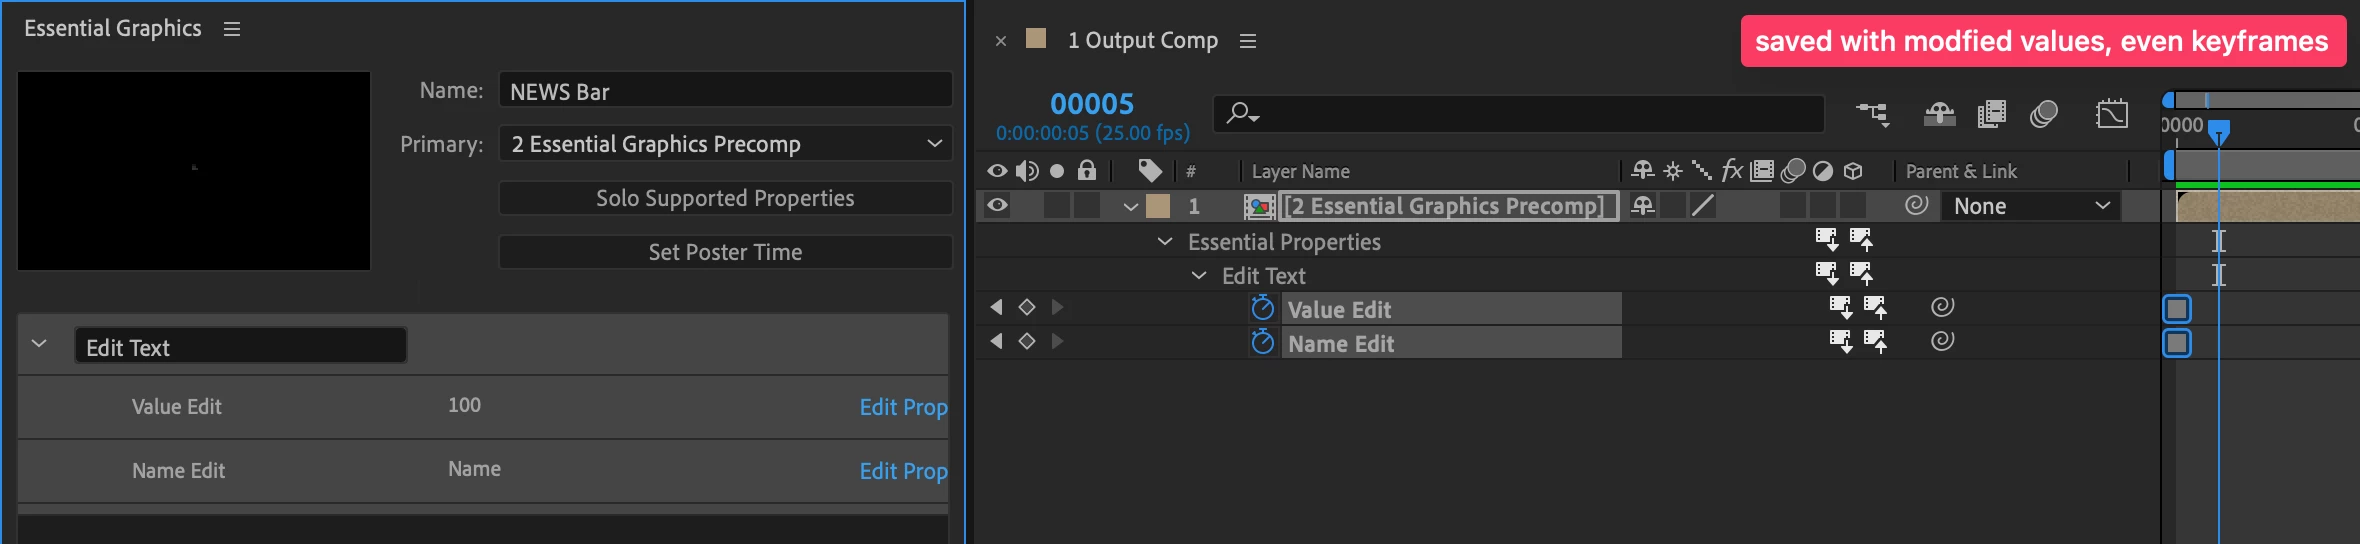
Task: Toggle the Value Edit stopwatch
Action: (x=1263, y=308)
